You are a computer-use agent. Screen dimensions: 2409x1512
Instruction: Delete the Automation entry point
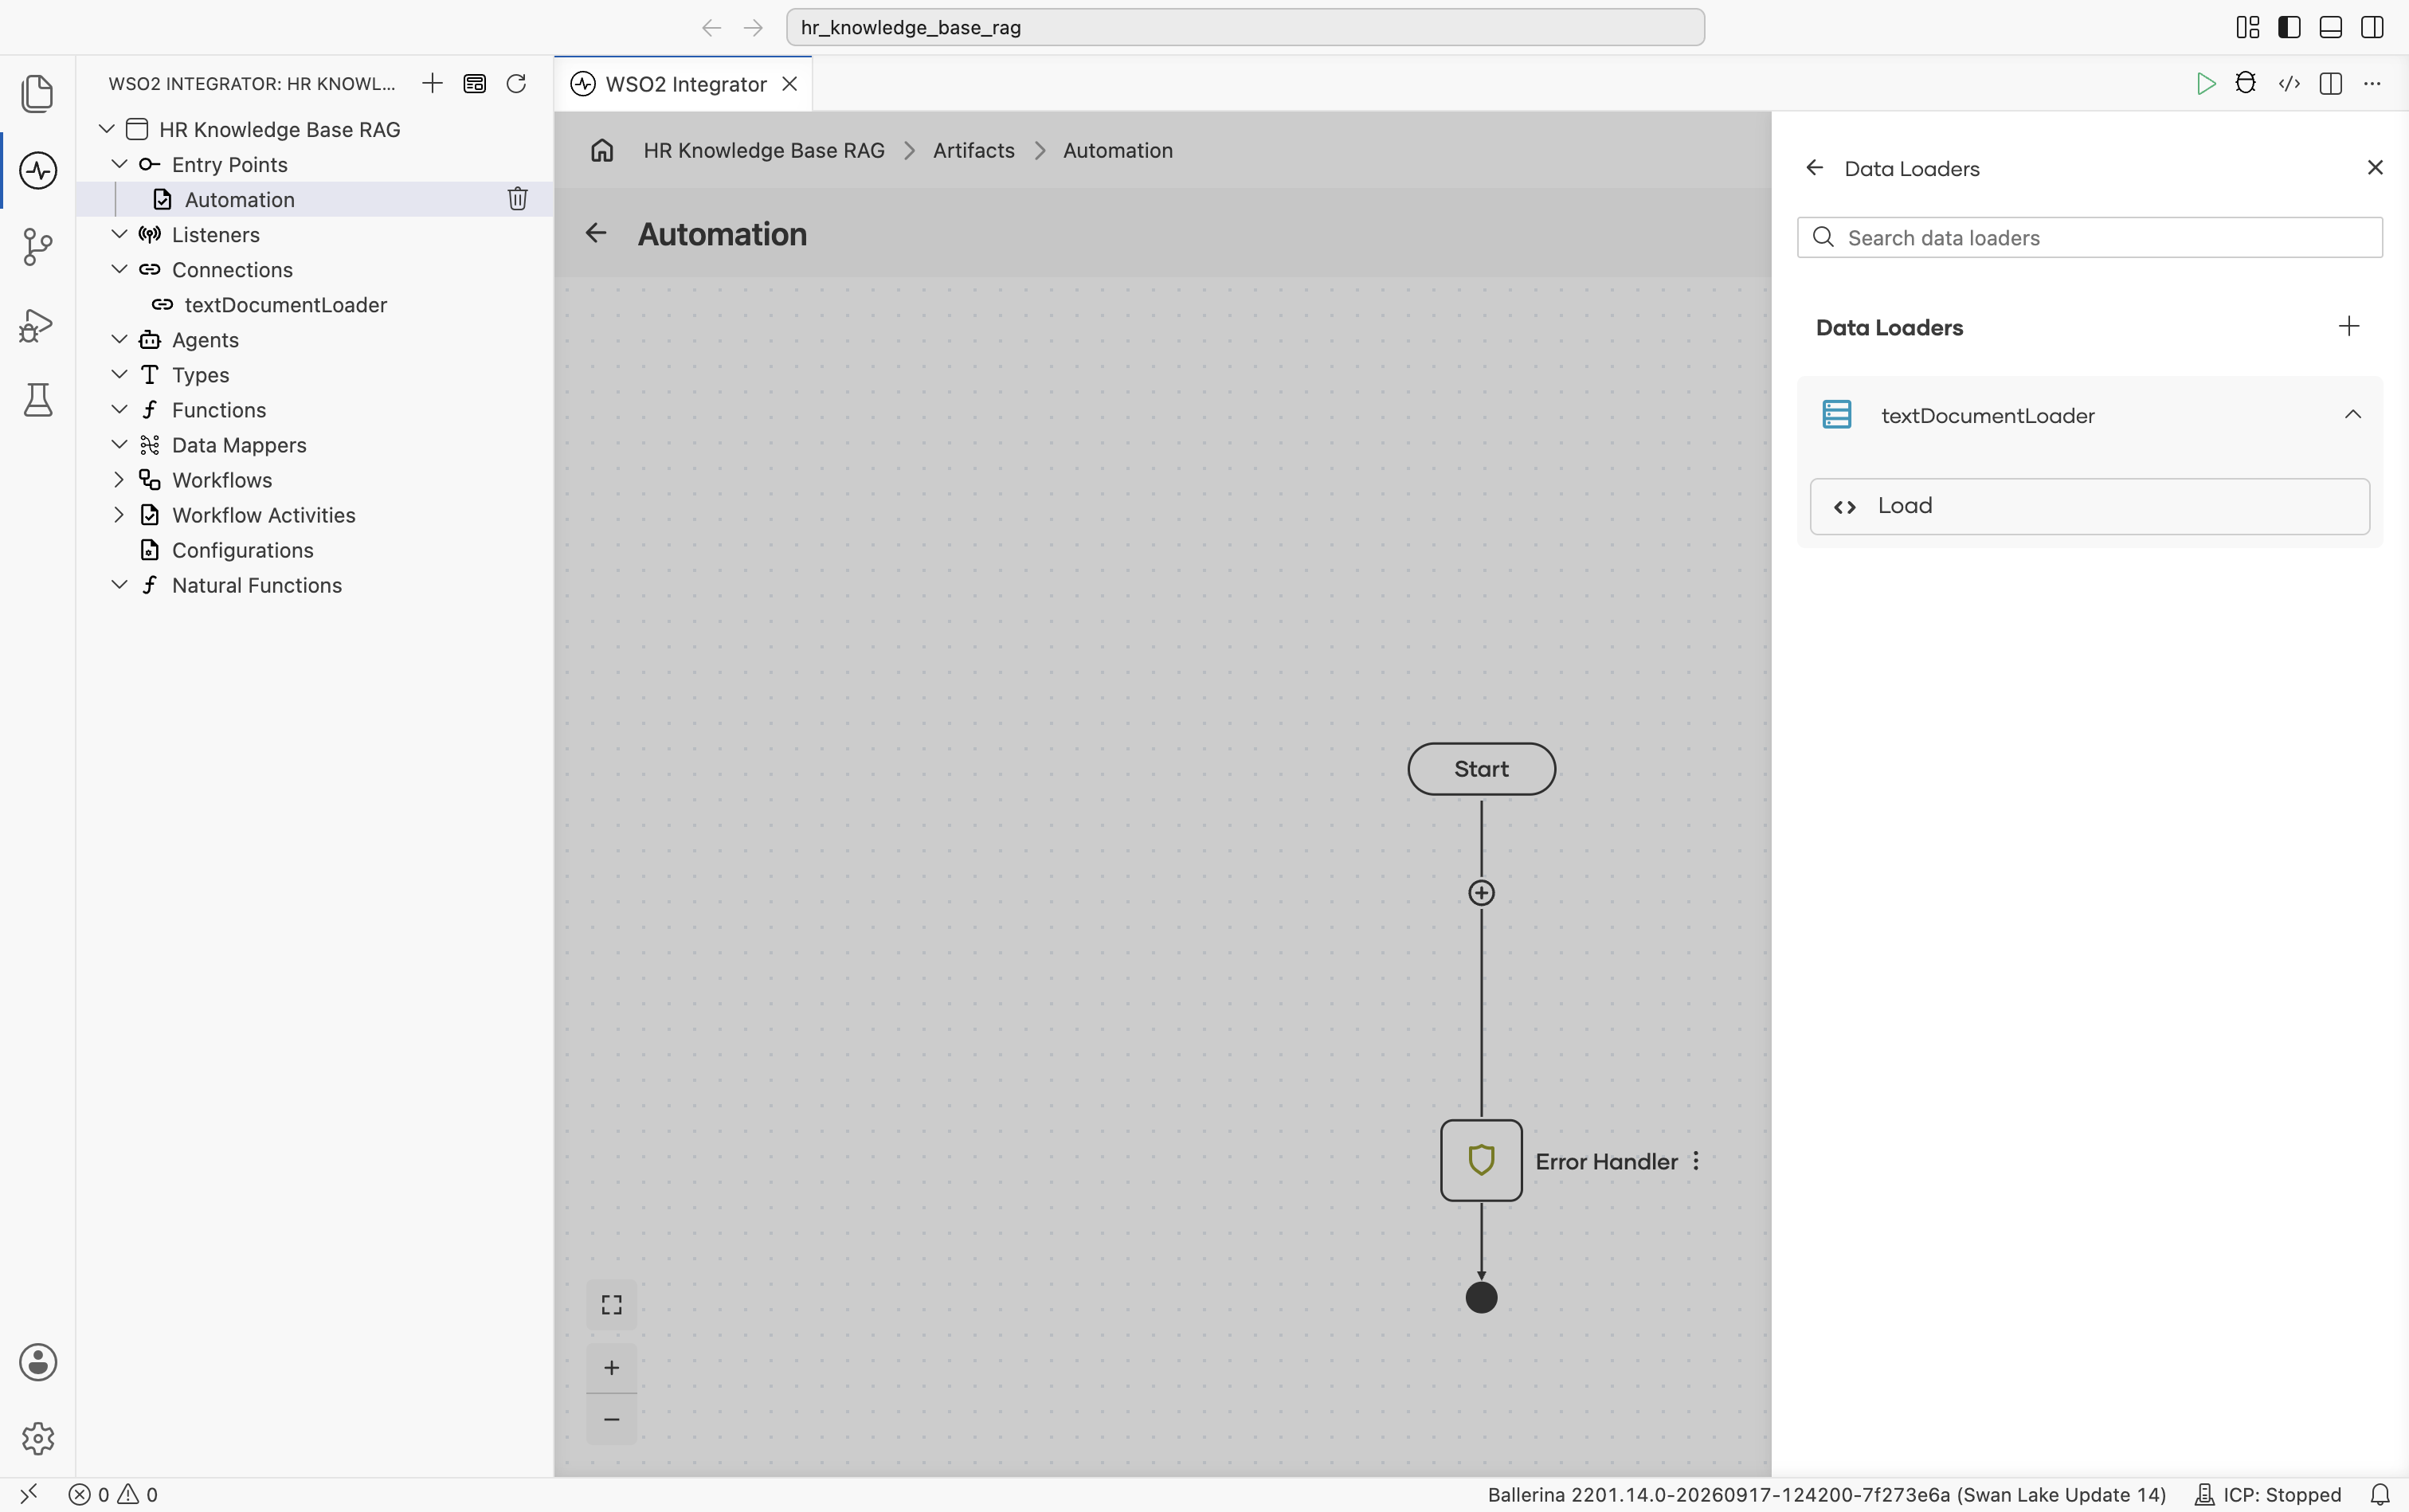pyautogui.click(x=517, y=199)
